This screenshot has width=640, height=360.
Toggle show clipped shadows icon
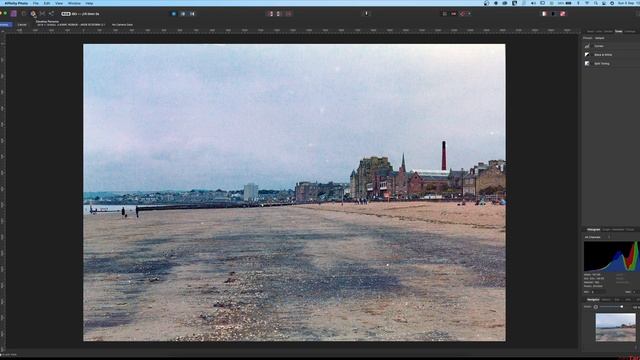(x=553, y=13)
